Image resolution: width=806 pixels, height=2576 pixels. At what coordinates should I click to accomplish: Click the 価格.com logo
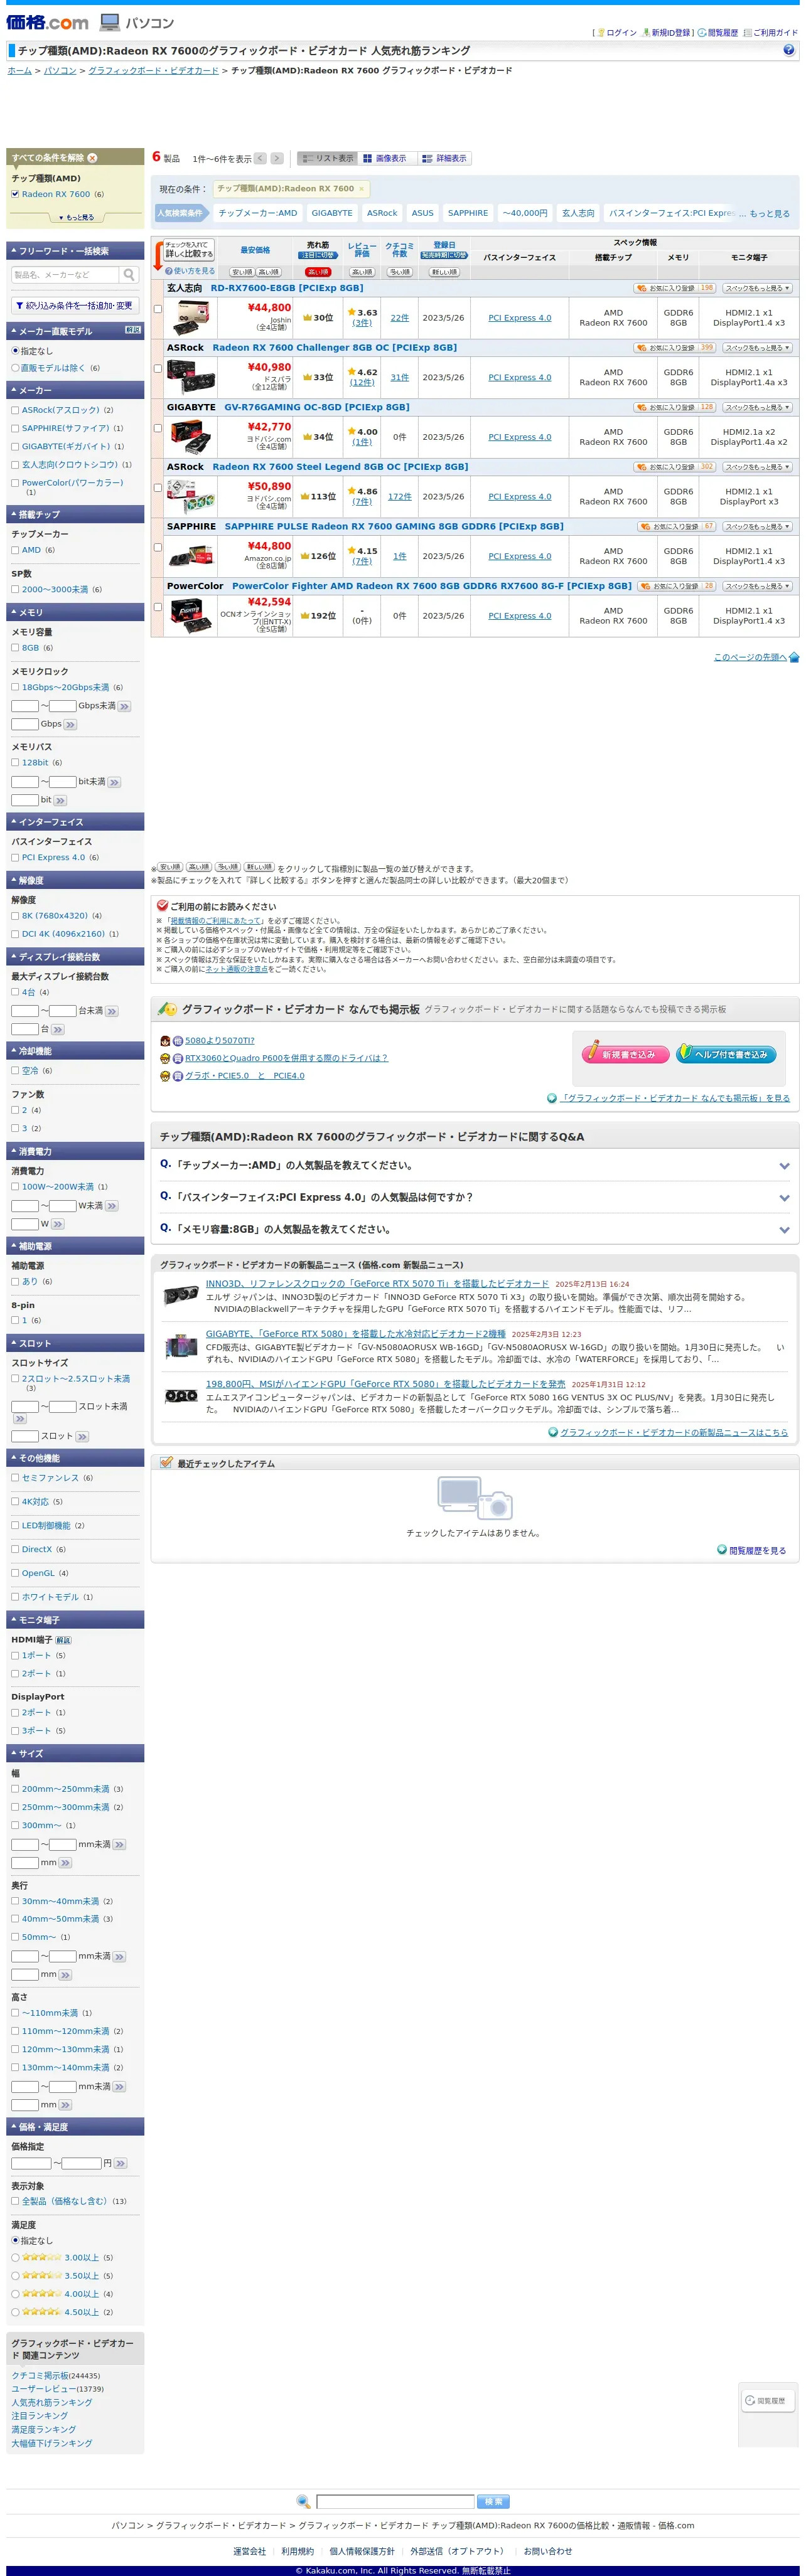tap(47, 22)
